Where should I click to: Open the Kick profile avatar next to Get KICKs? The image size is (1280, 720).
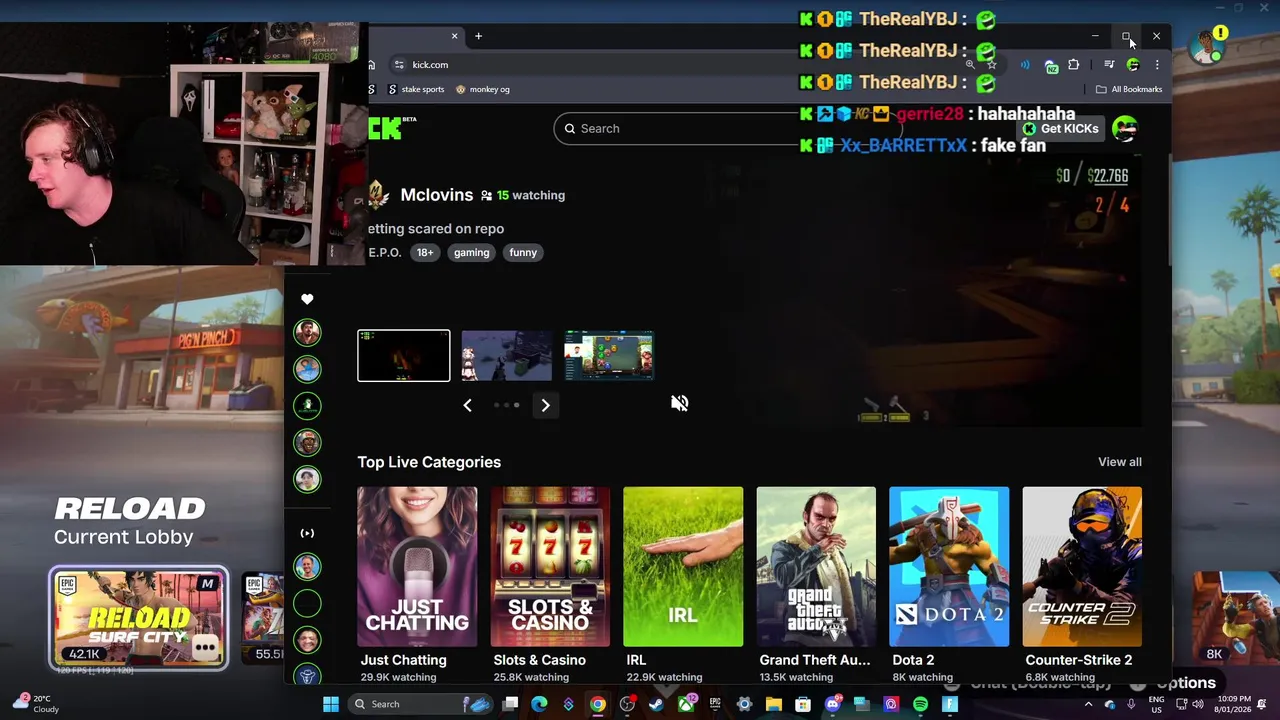[x=1125, y=128]
